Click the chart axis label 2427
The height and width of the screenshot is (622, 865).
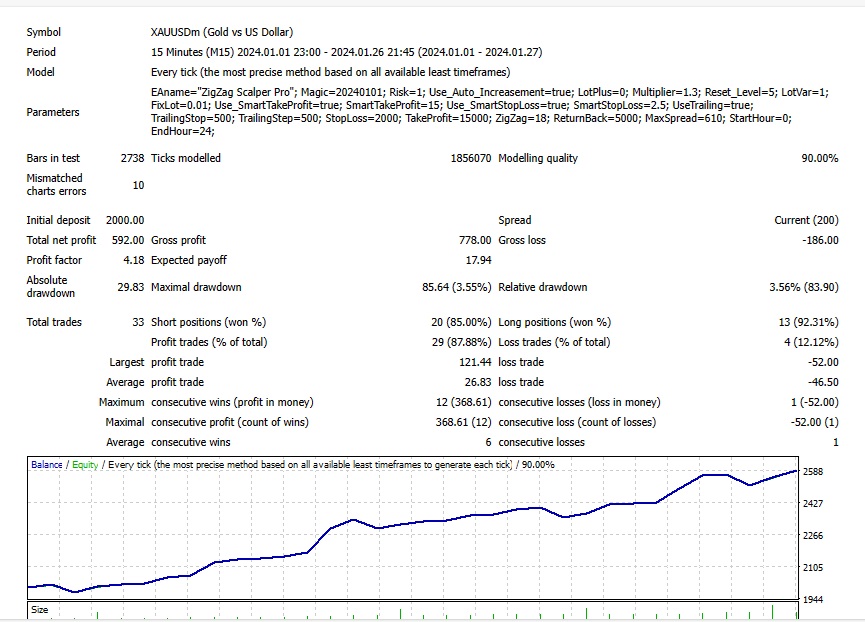tap(813, 504)
